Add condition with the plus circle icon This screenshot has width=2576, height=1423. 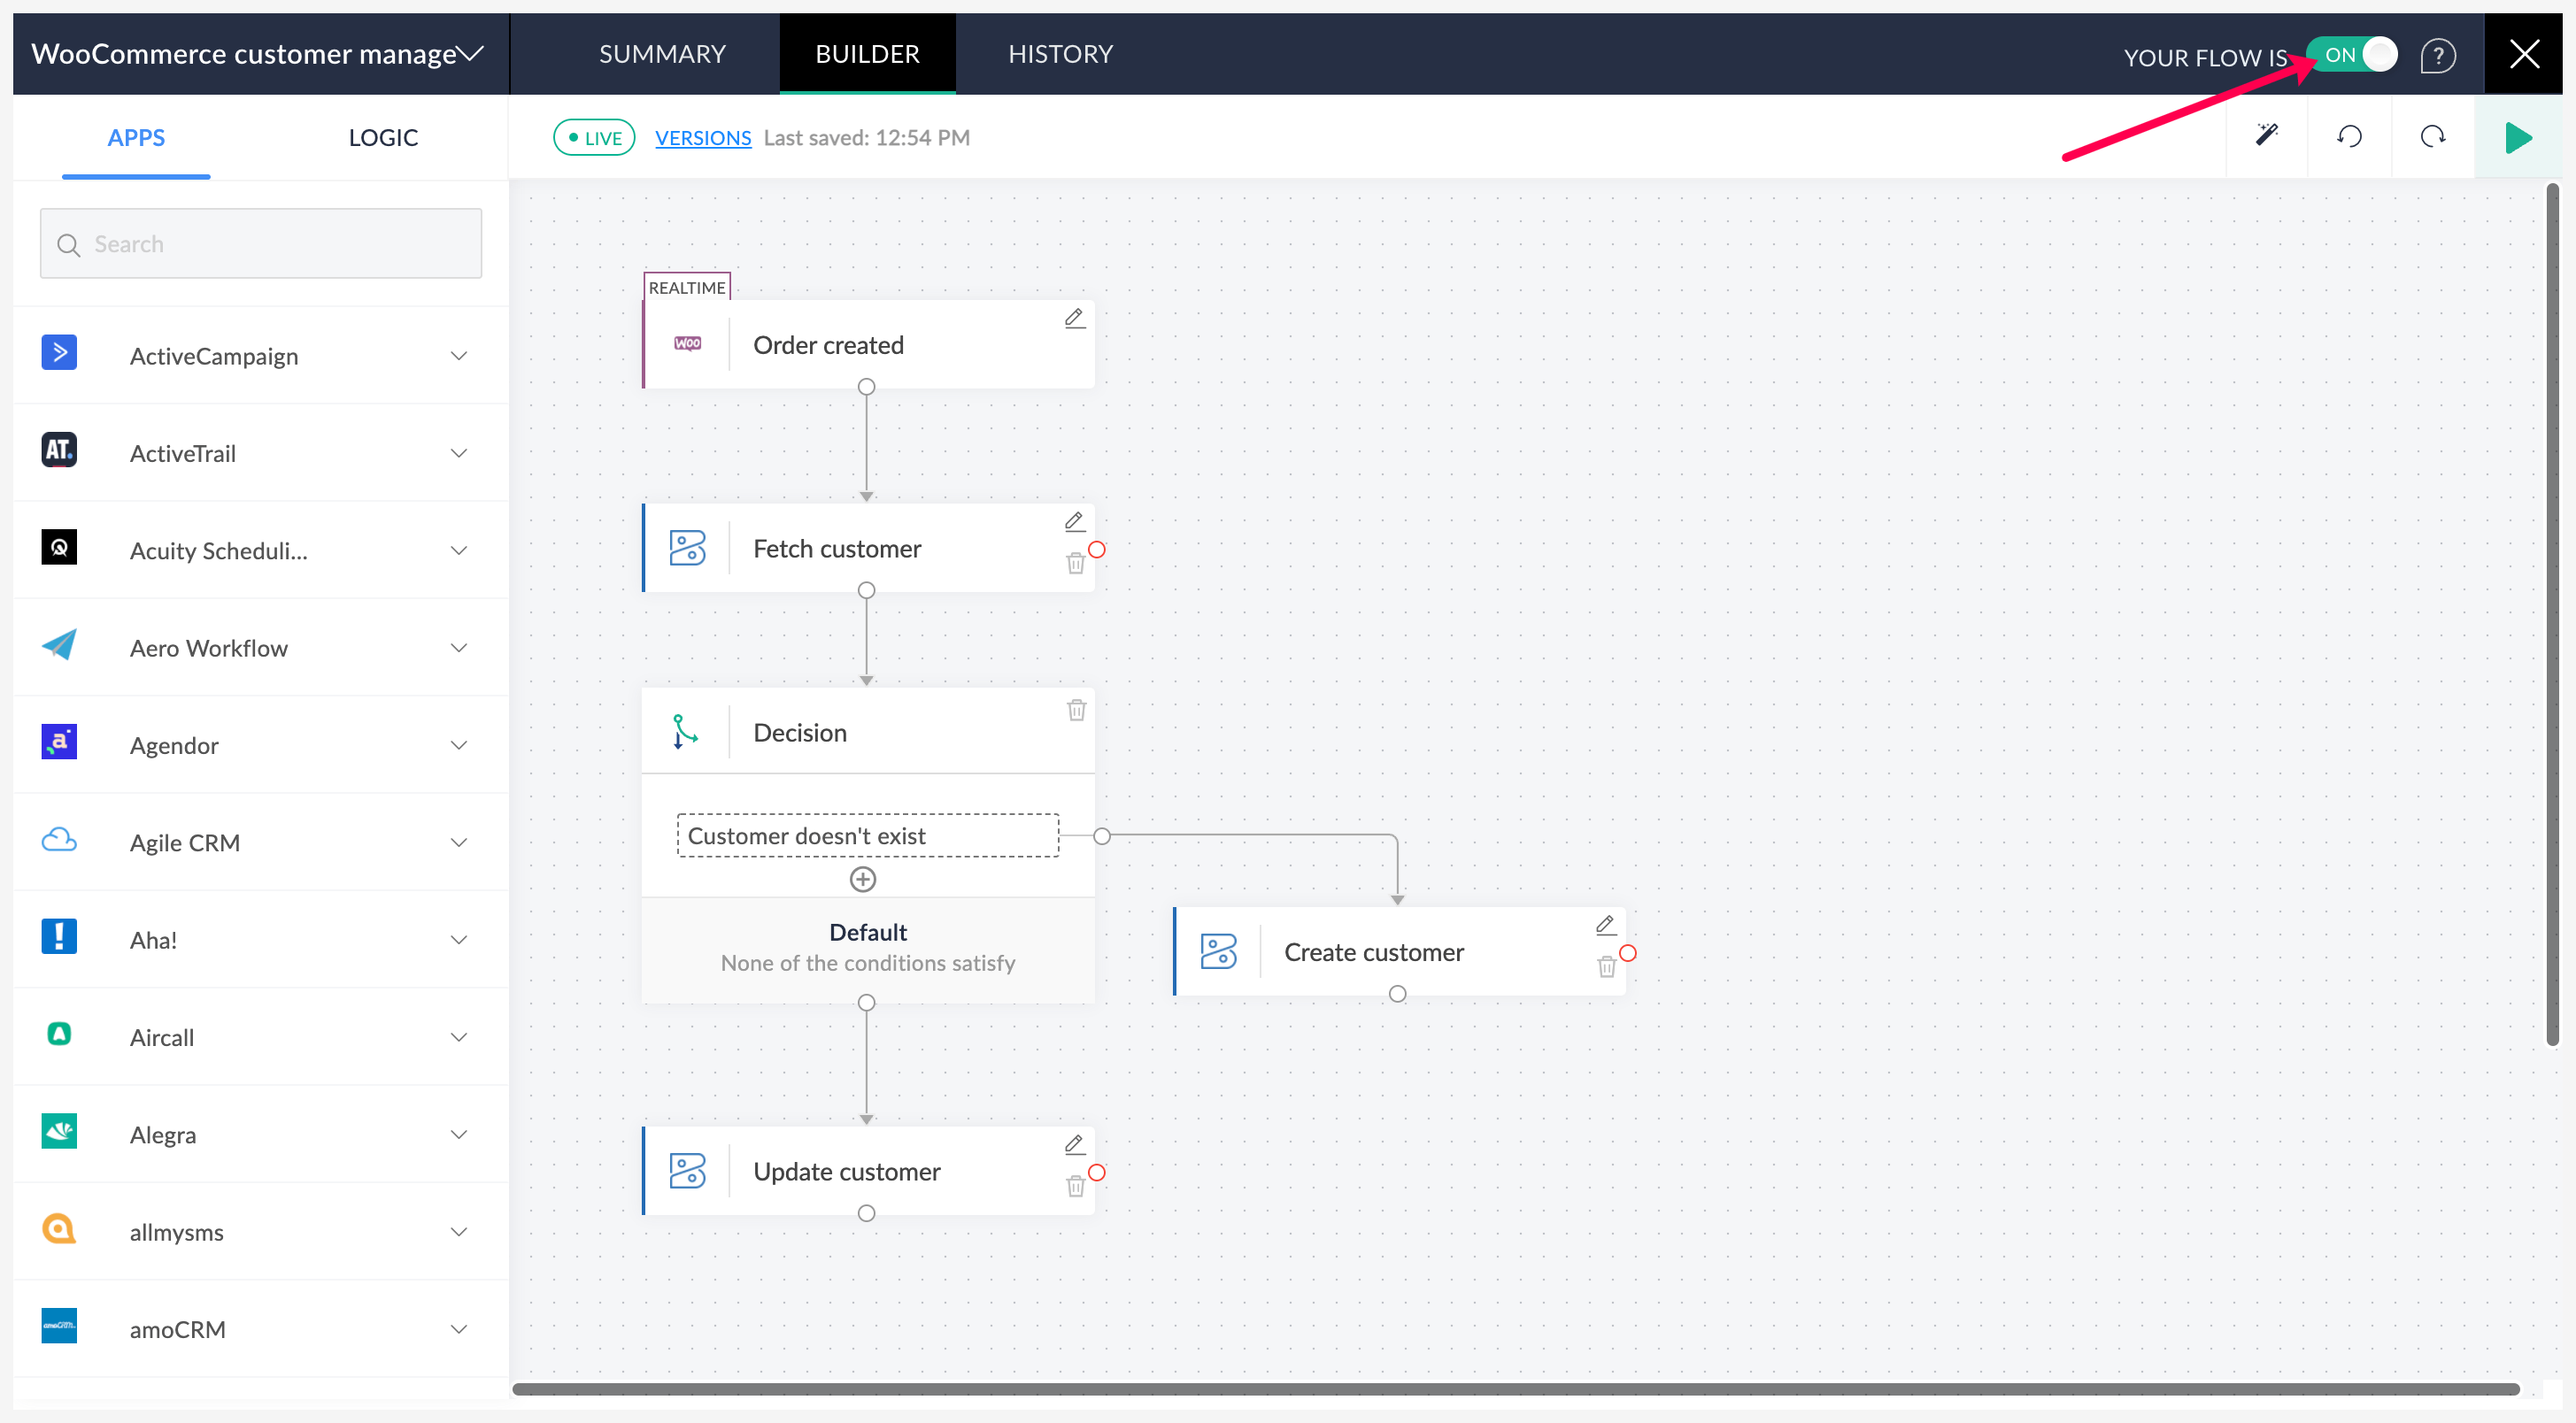[x=862, y=879]
